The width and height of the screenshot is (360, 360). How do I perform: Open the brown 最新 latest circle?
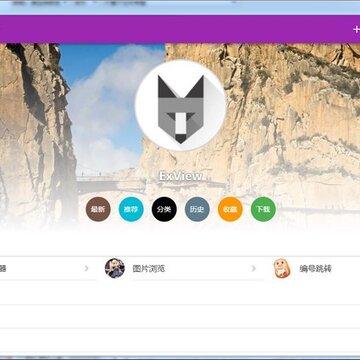[x=98, y=209]
